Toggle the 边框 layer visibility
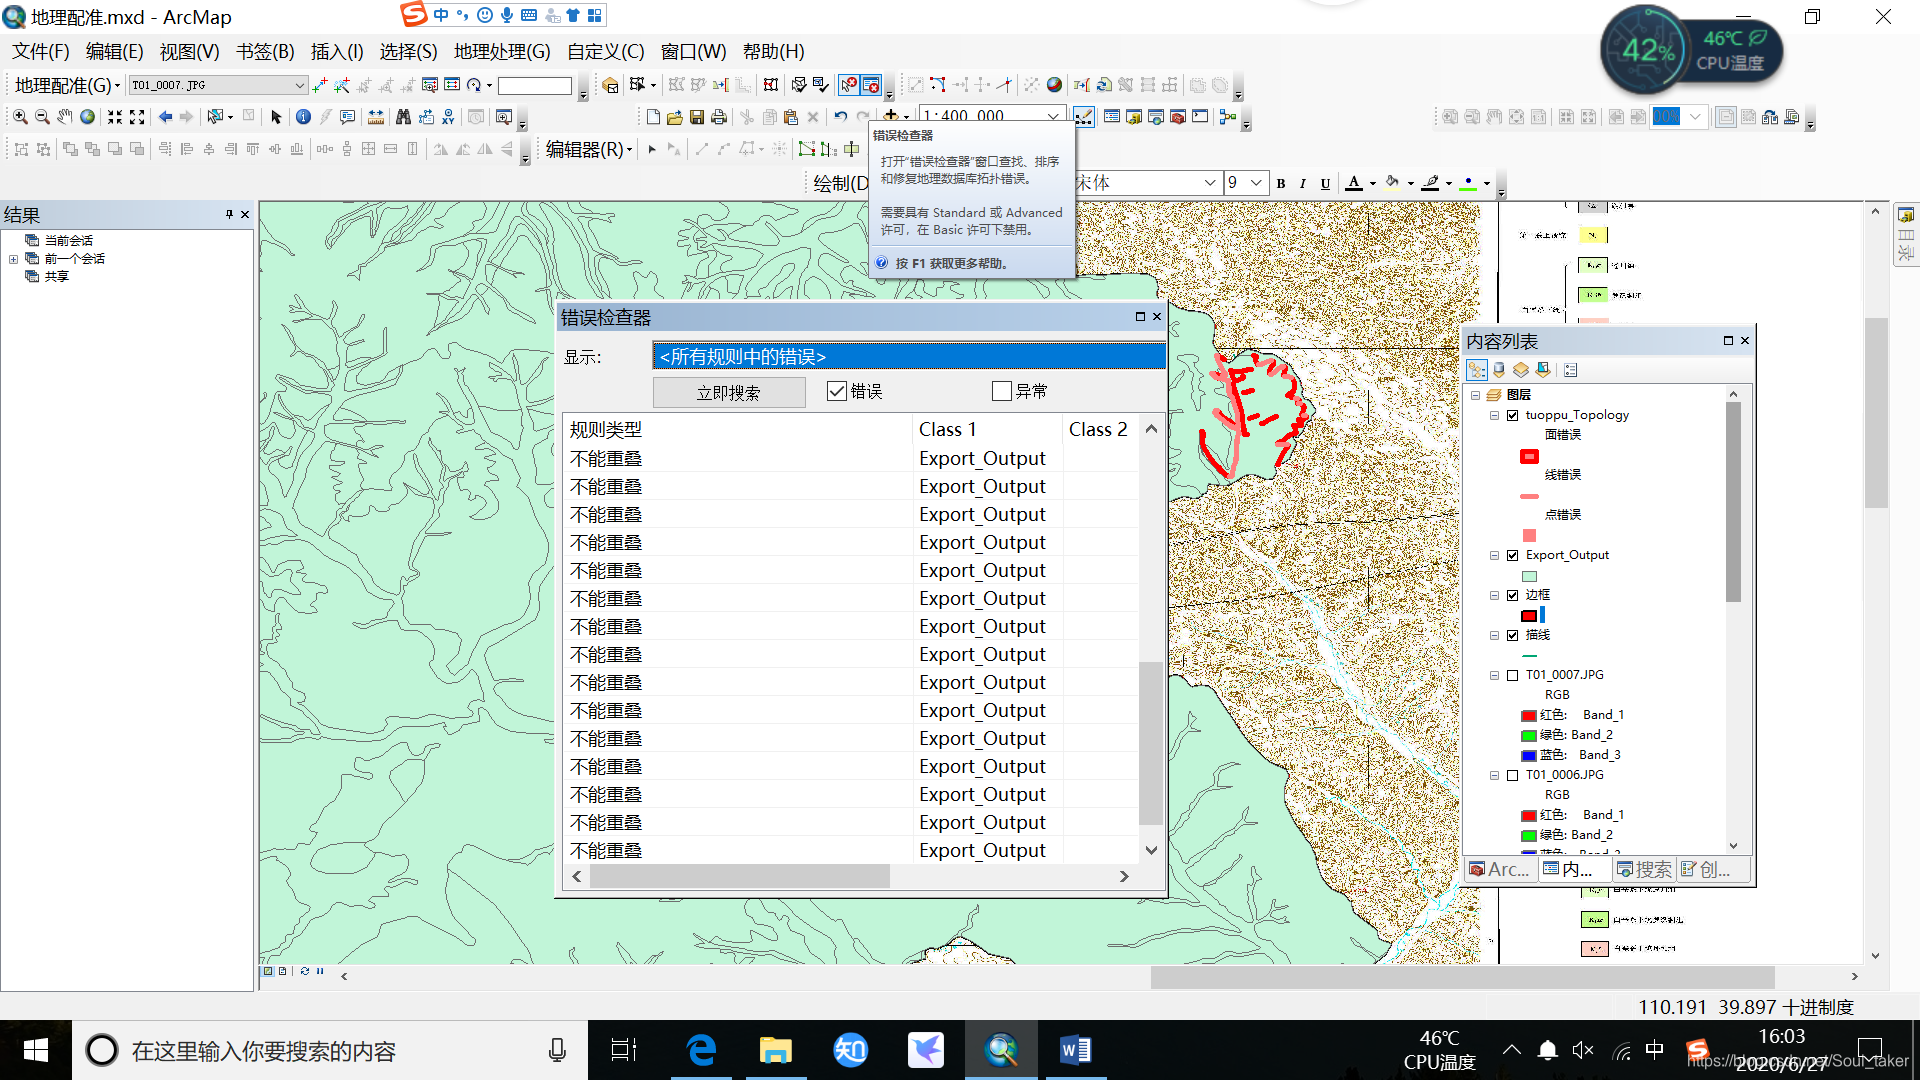 pos(1513,595)
